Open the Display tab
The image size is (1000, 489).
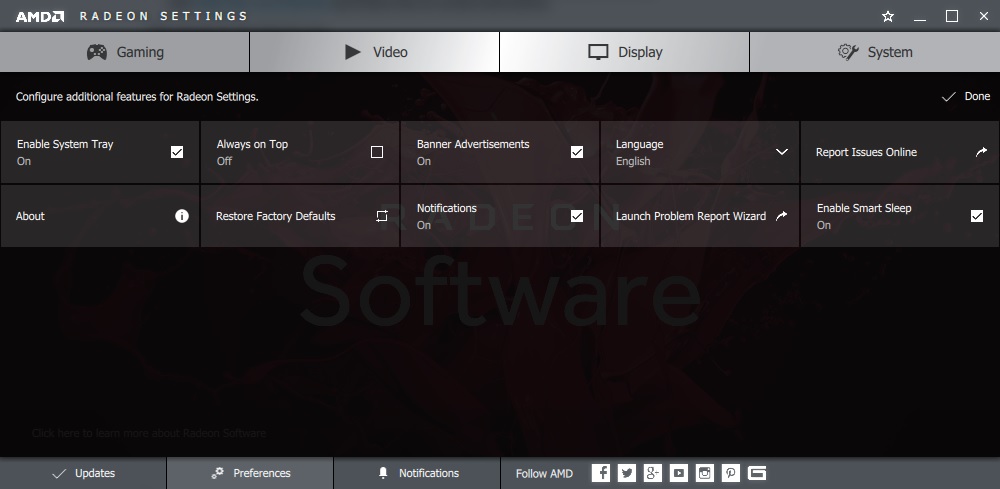(x=624, y=52)
